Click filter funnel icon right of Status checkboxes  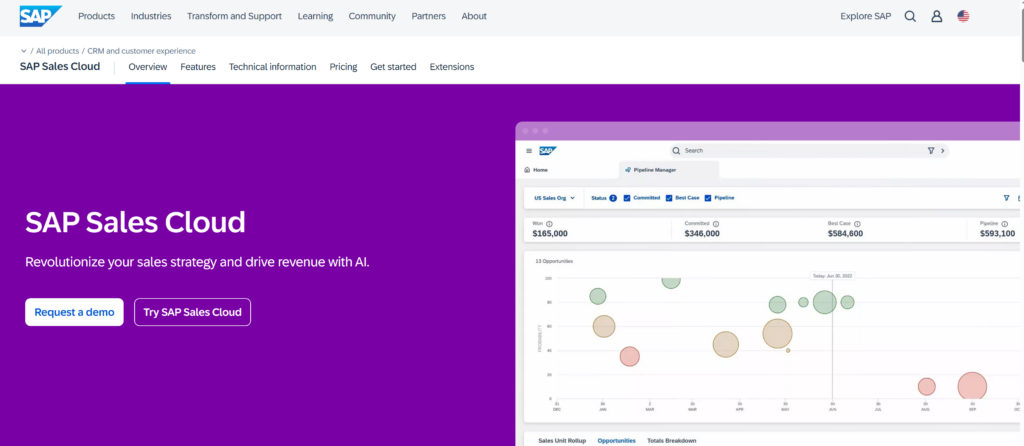pos(1006,198)
